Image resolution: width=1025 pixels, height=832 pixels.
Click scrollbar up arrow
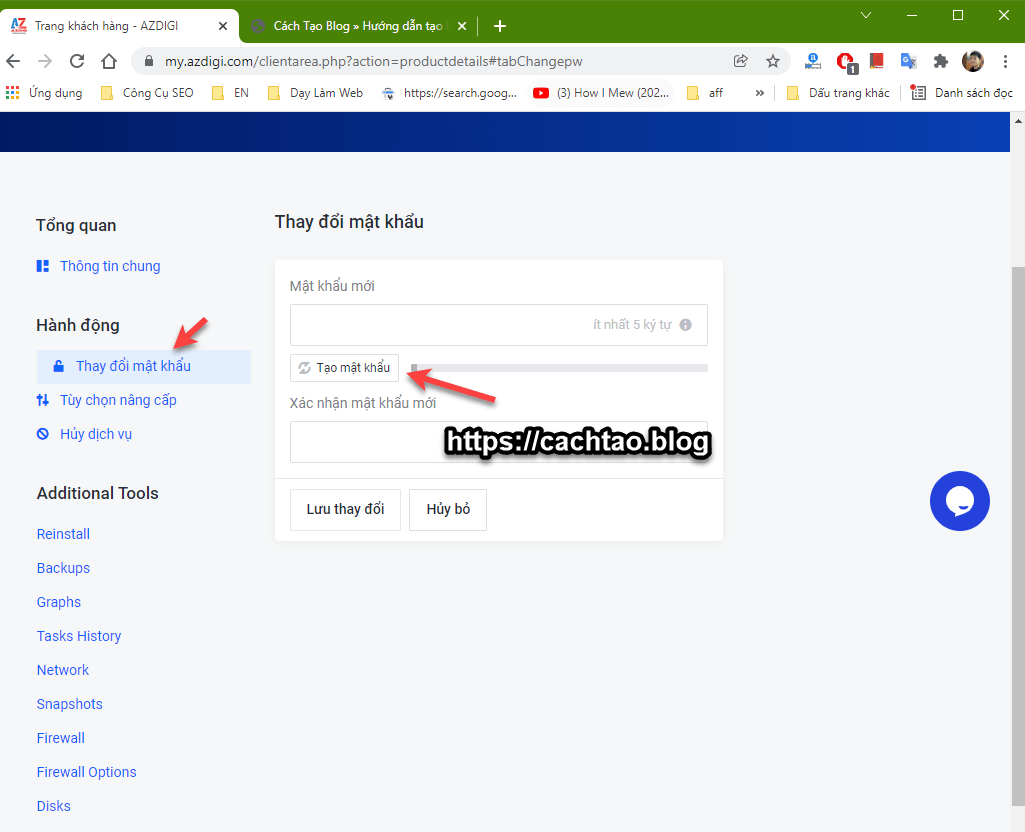tap(1018, 120)
